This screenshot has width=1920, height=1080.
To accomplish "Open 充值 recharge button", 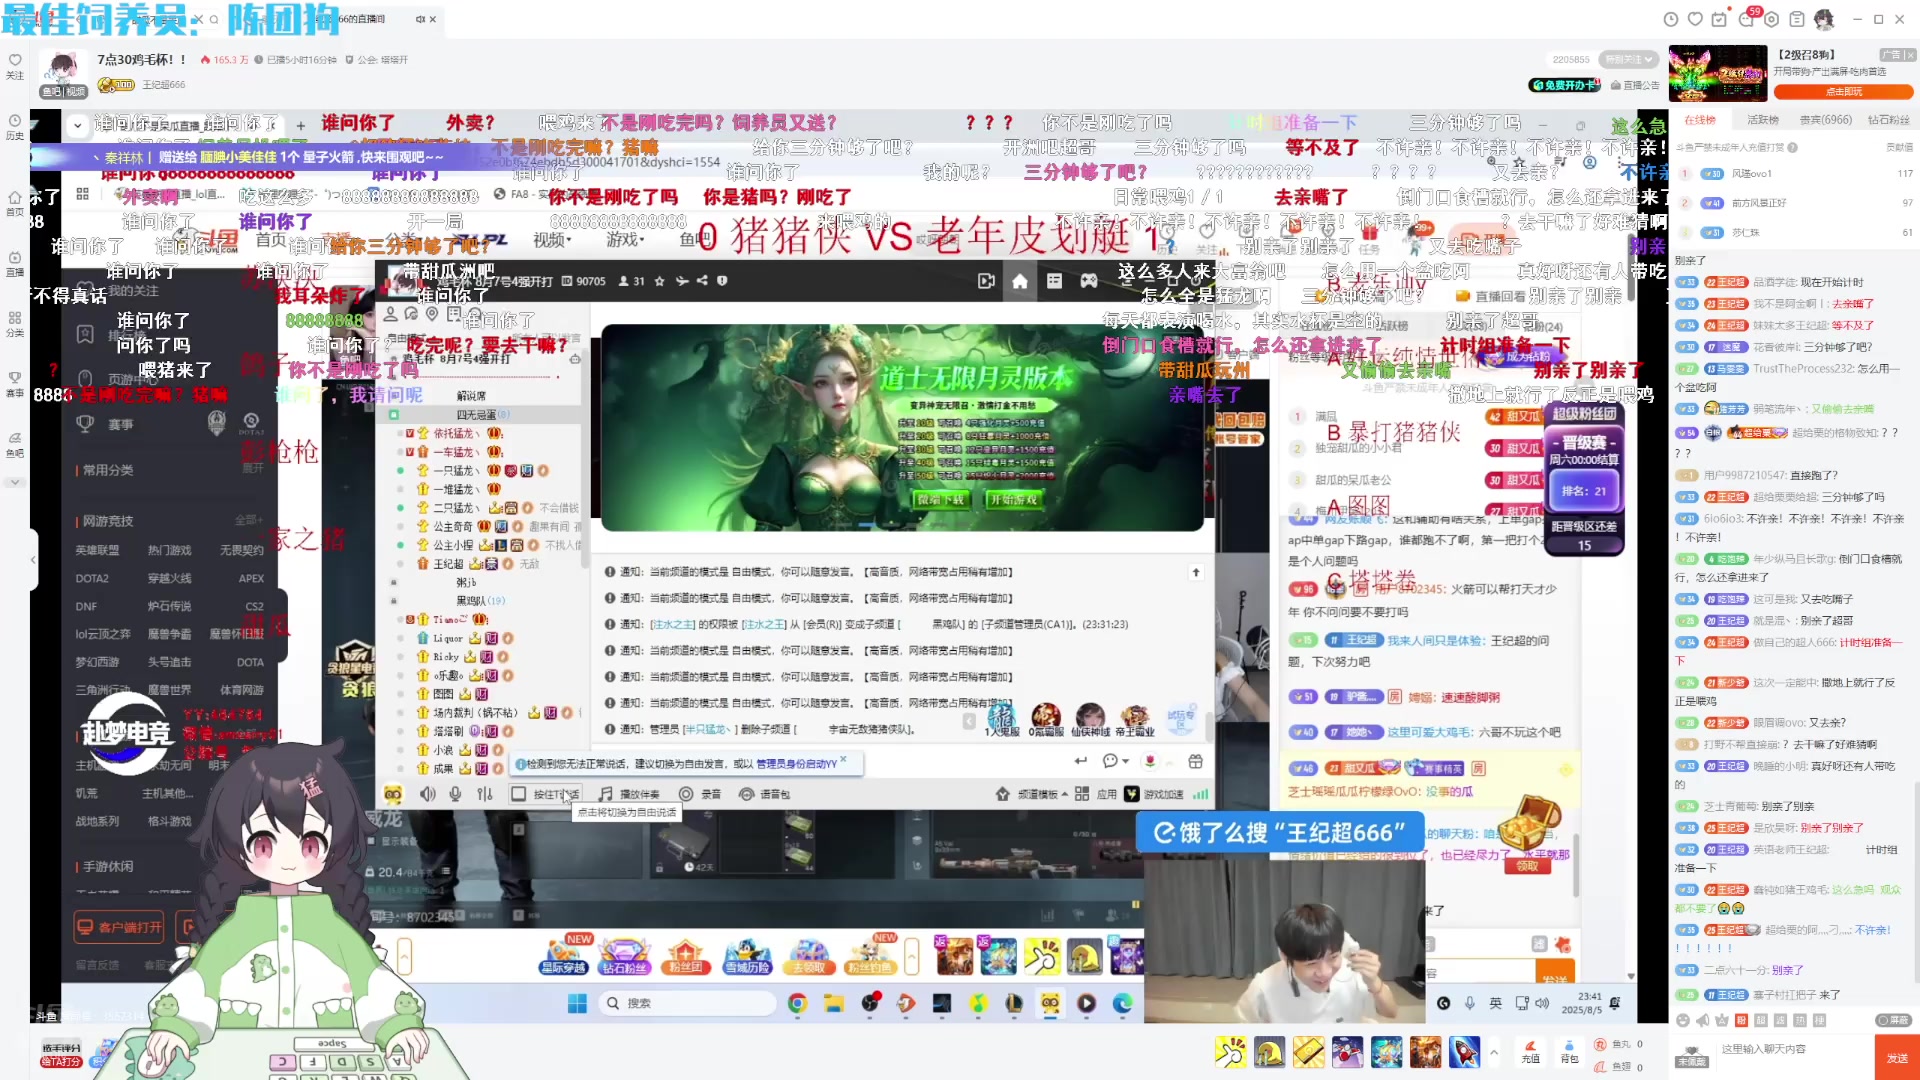I will click(1530, 1052).
